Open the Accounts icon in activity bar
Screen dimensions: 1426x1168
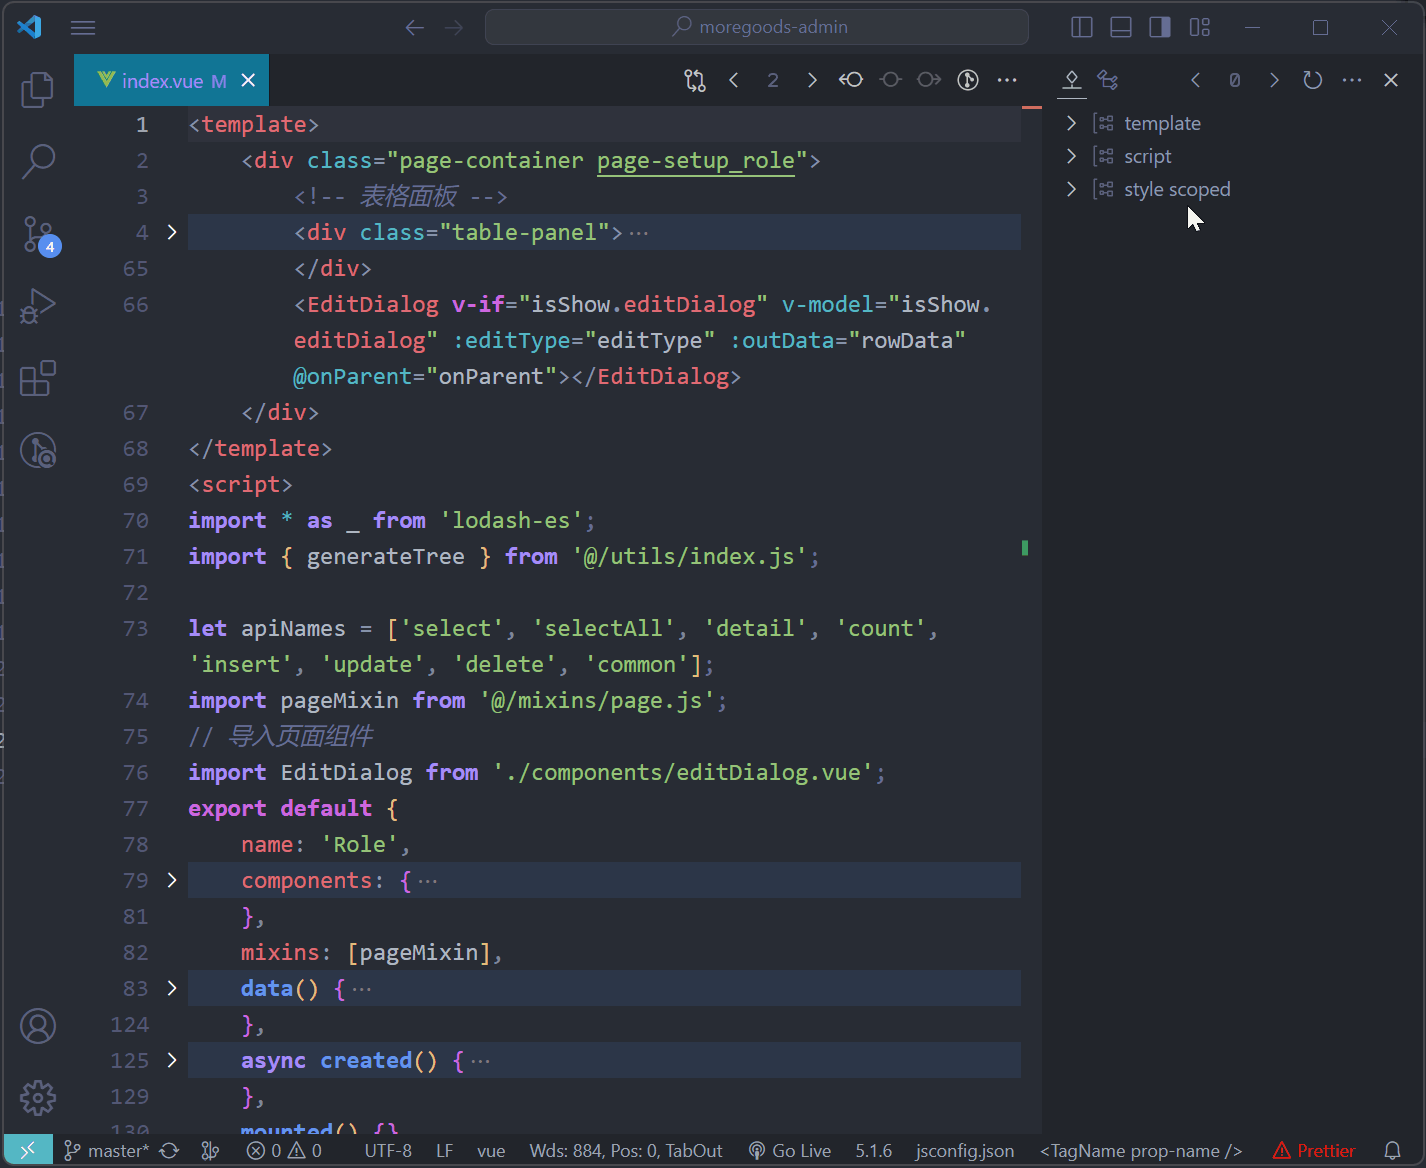(x=37, y=1025)
